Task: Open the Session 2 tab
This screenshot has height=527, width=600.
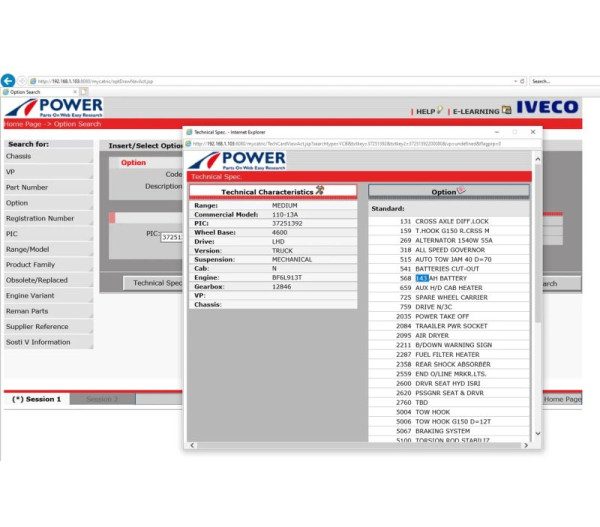Action: pyautogui.click(x=101, y=399)
